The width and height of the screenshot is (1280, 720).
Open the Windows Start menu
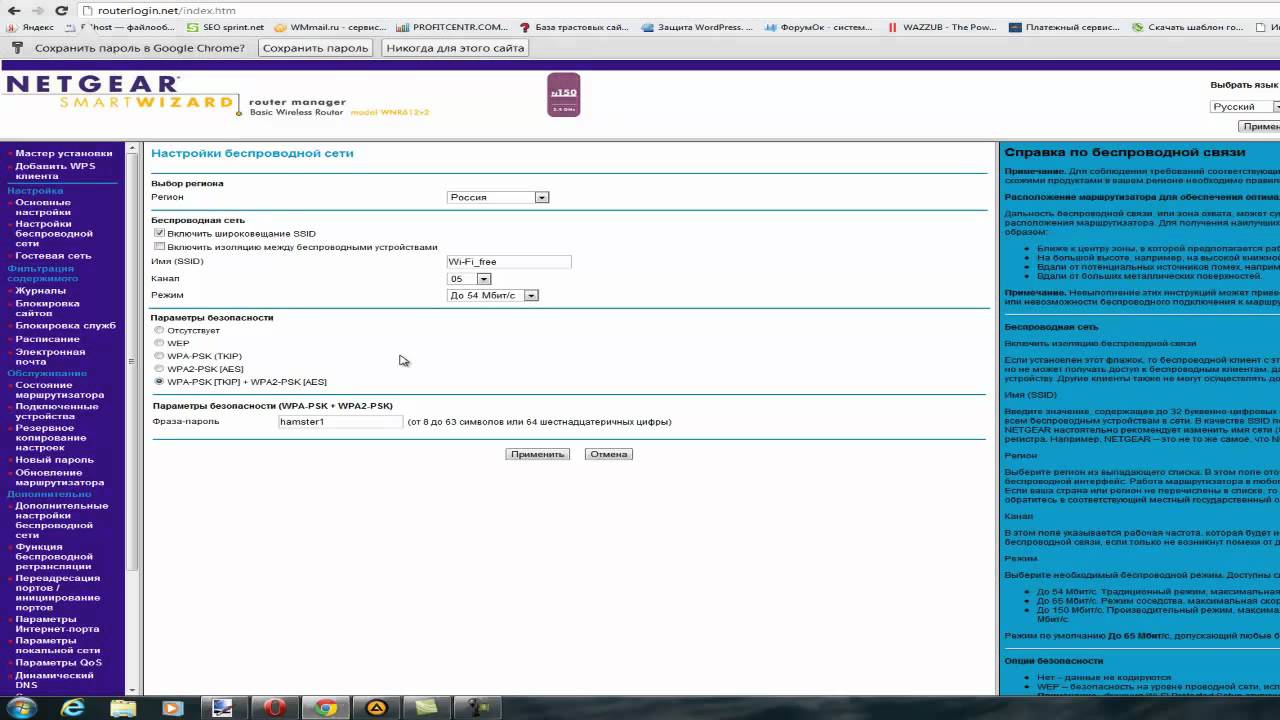tap(21, 708)
